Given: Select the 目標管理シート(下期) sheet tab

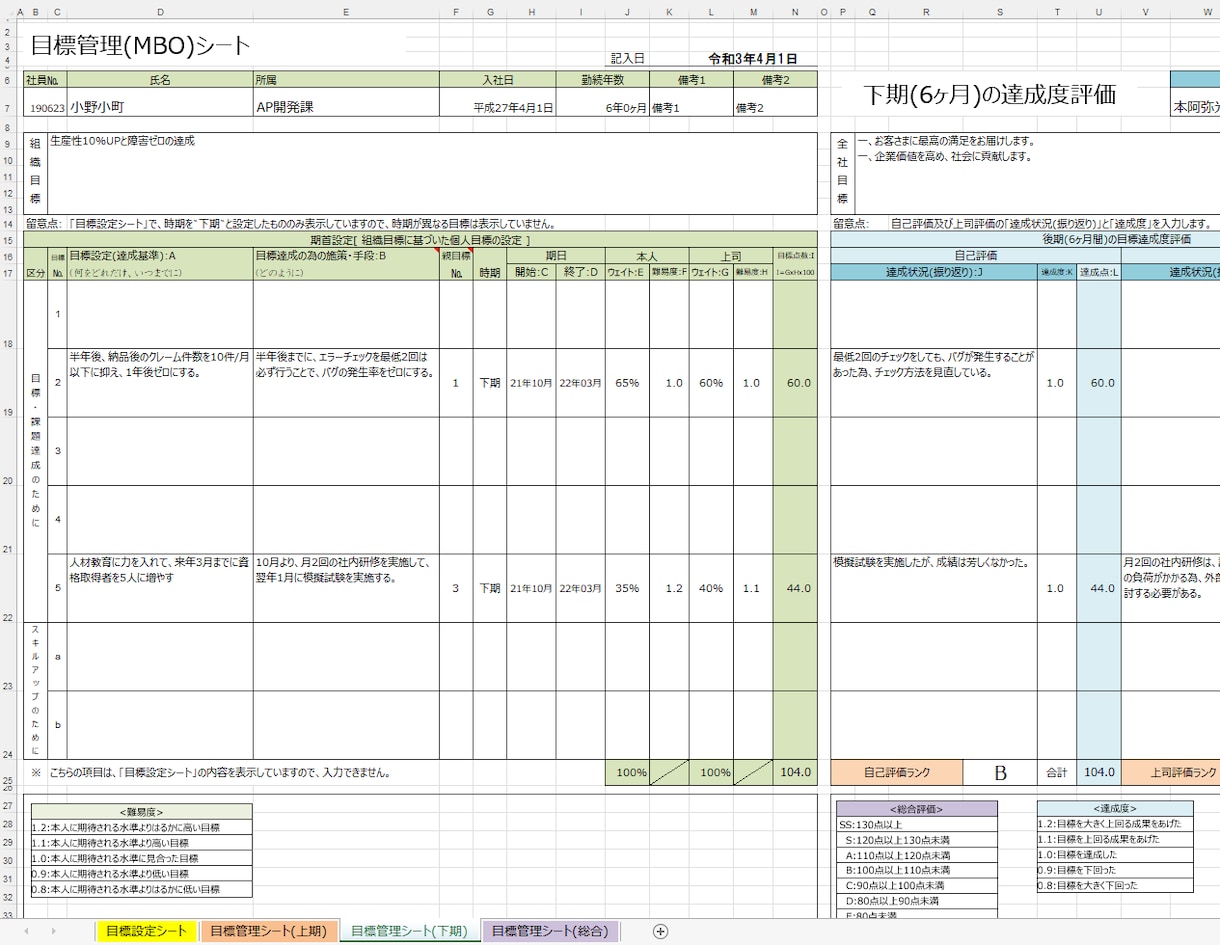Looking at the screenshot, I should pos(409,931).
